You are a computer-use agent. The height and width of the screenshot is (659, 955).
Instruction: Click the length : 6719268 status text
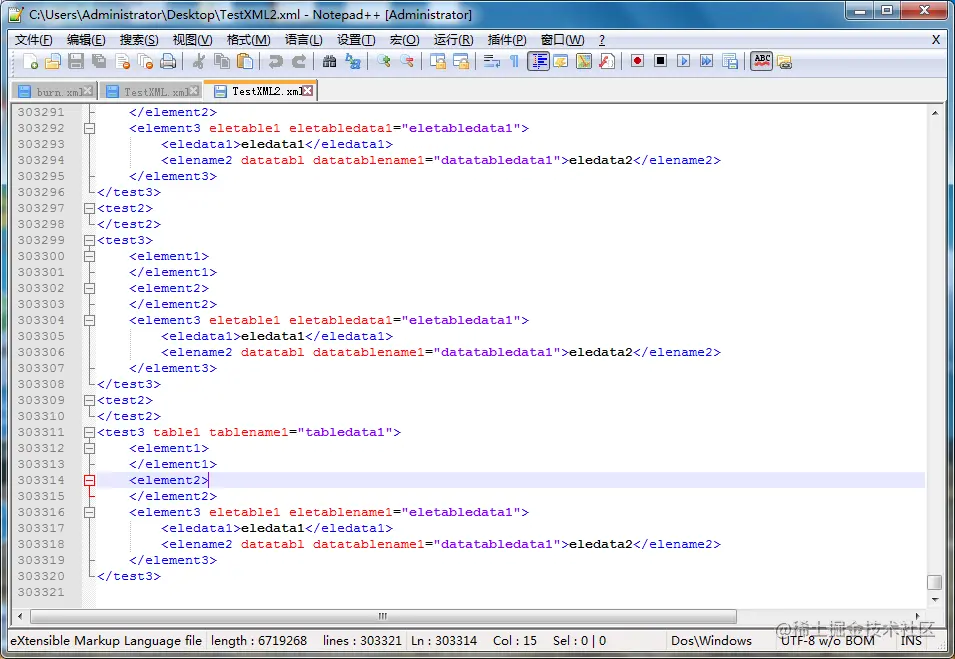[259, 641]
